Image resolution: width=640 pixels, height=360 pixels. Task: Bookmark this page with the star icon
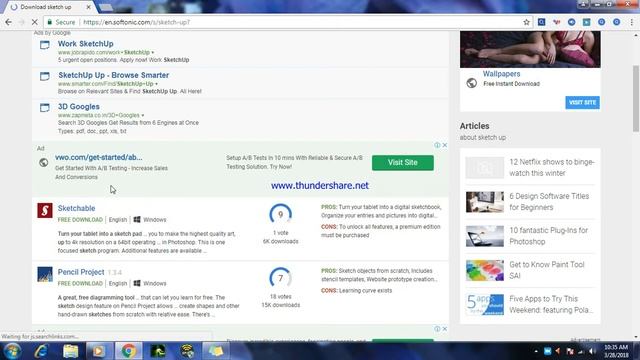pyautogui.click(x=527, y=22)
